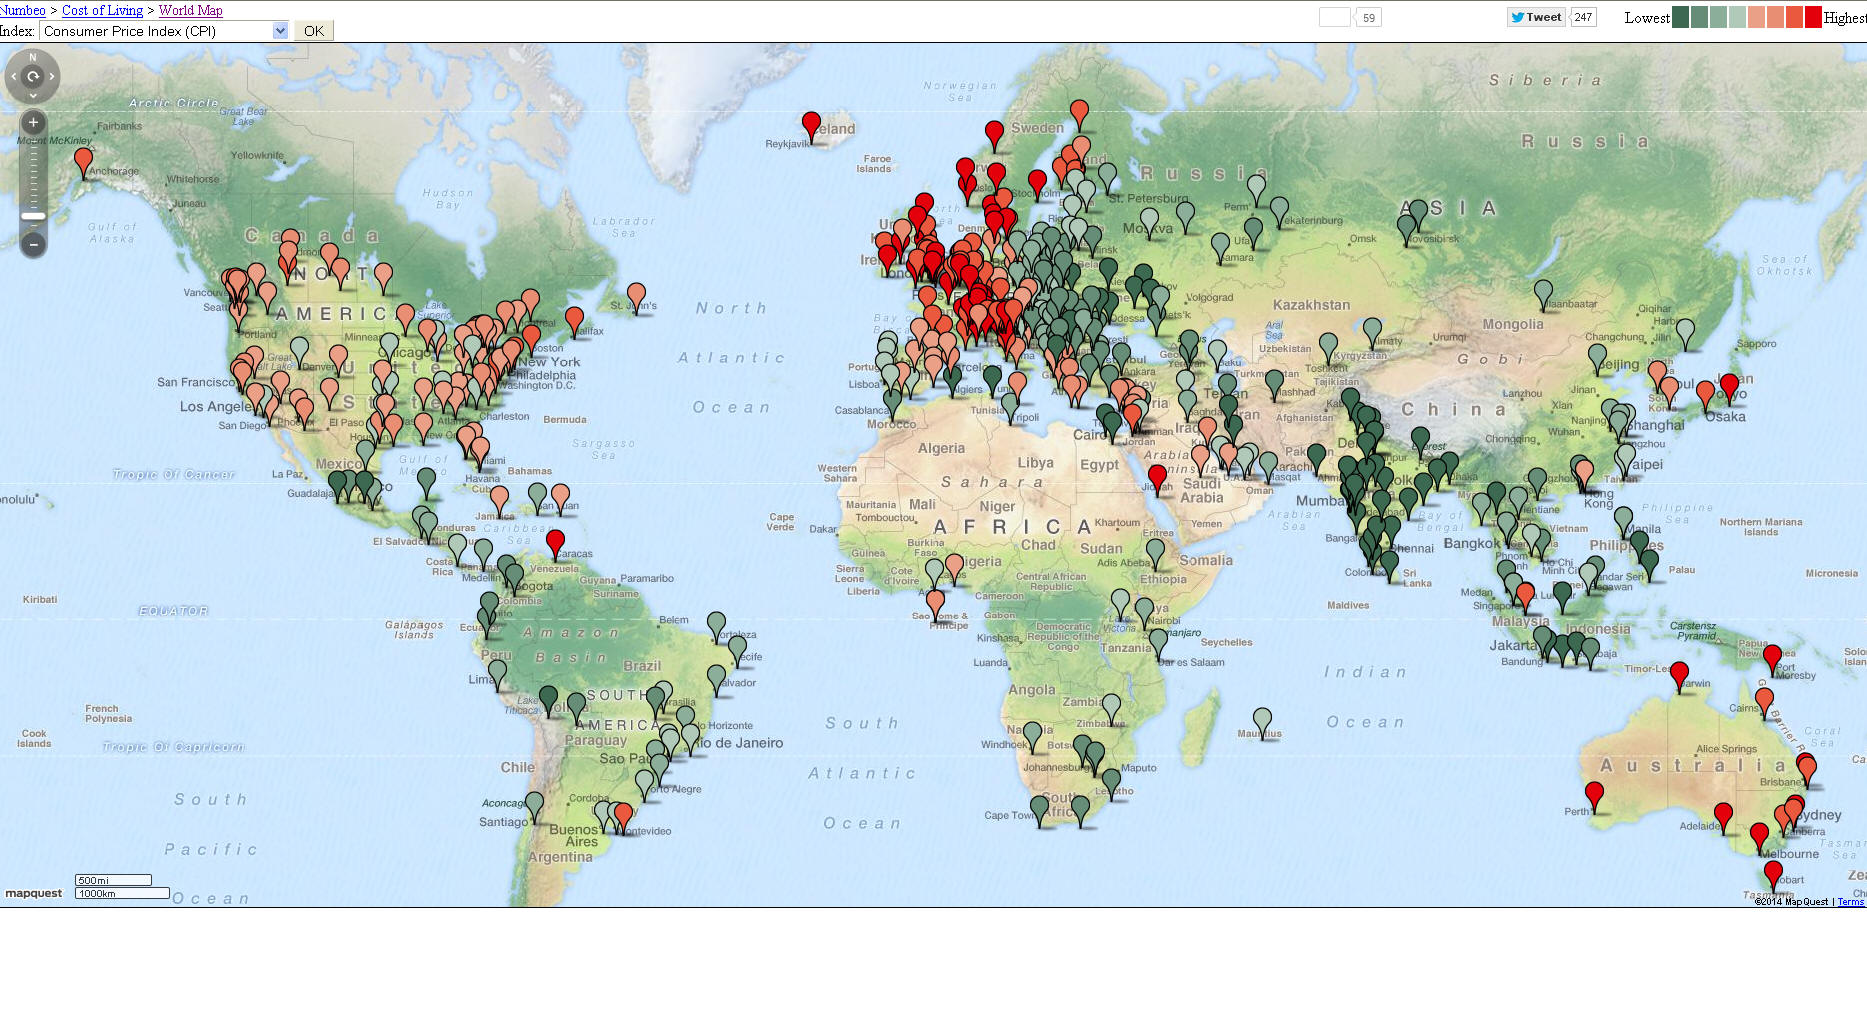This screenshot has width=1867, height=1018.
Task: Click the zoom level slider handle
Action: 33,215
